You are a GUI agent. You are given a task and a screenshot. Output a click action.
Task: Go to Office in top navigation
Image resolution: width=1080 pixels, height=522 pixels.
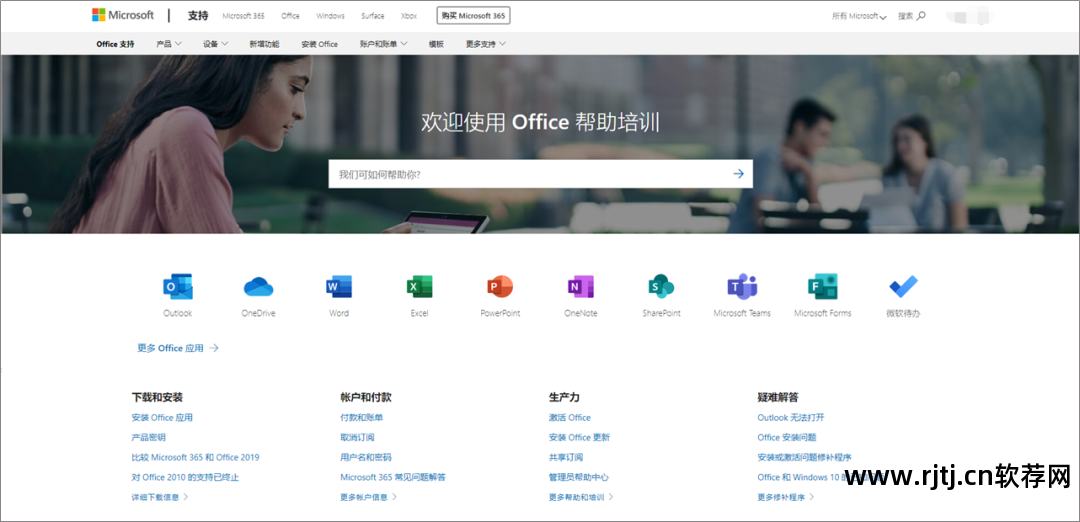point(291,16)
